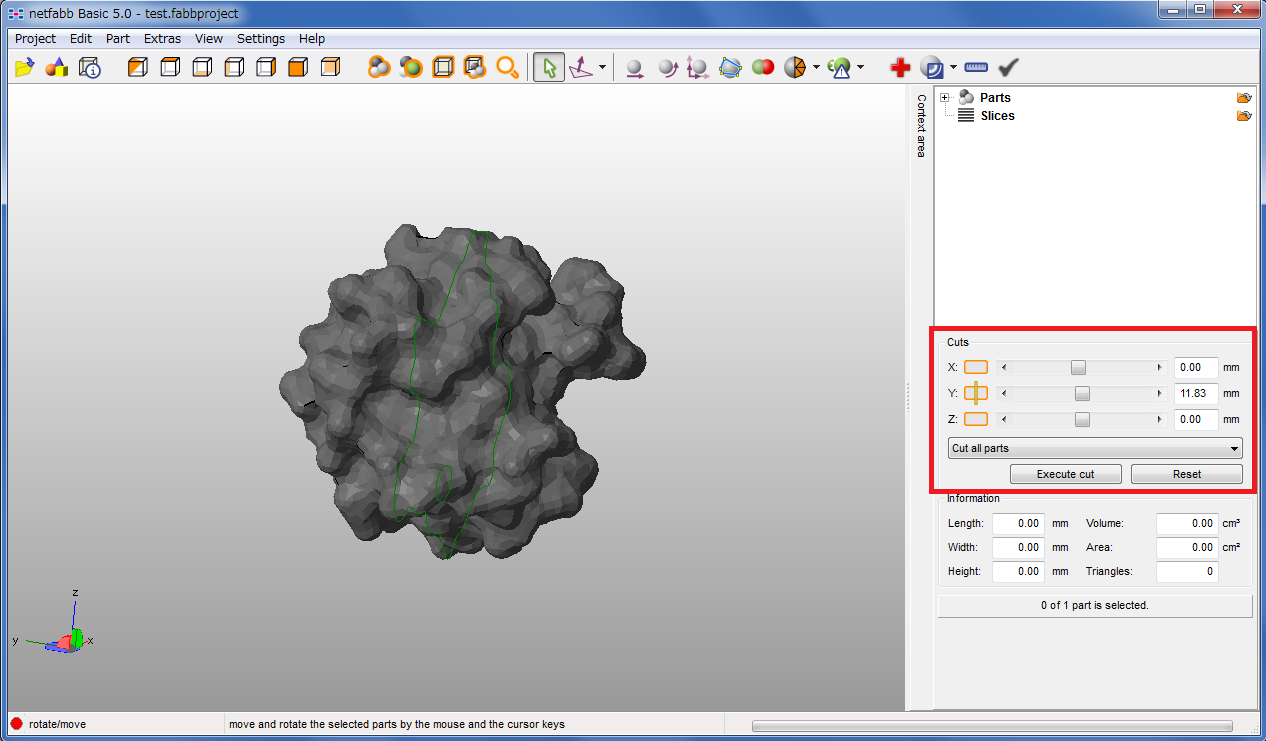This screenshot has height=741, width=1266.
Task: Click the red-green spheres Boolean icon
Action: [x=763, y=68]
